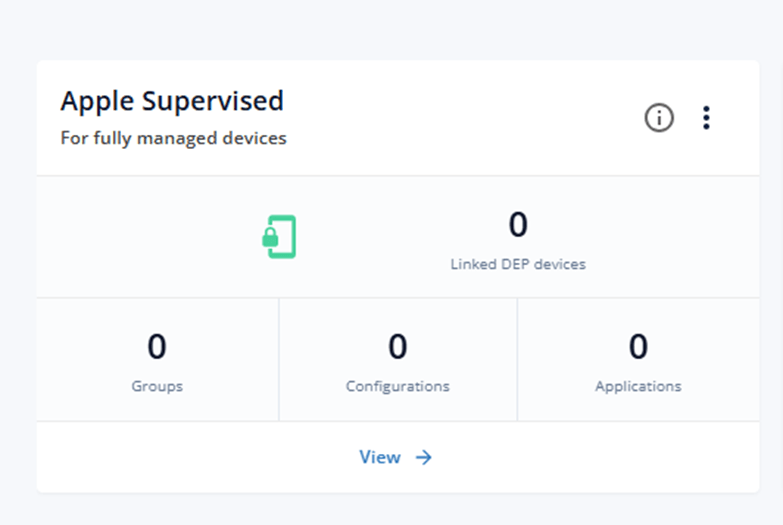The width and height of the screenshot is (783, 525).
Task: Click the View link
Action: coord(380,457)
